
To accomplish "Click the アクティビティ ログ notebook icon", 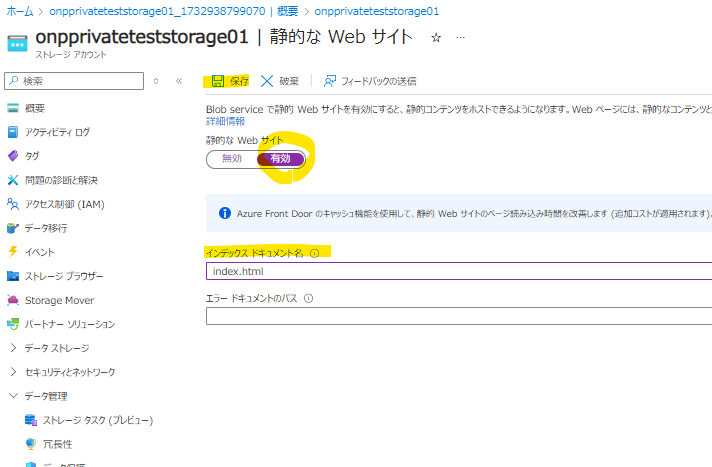I will (13, 132).
